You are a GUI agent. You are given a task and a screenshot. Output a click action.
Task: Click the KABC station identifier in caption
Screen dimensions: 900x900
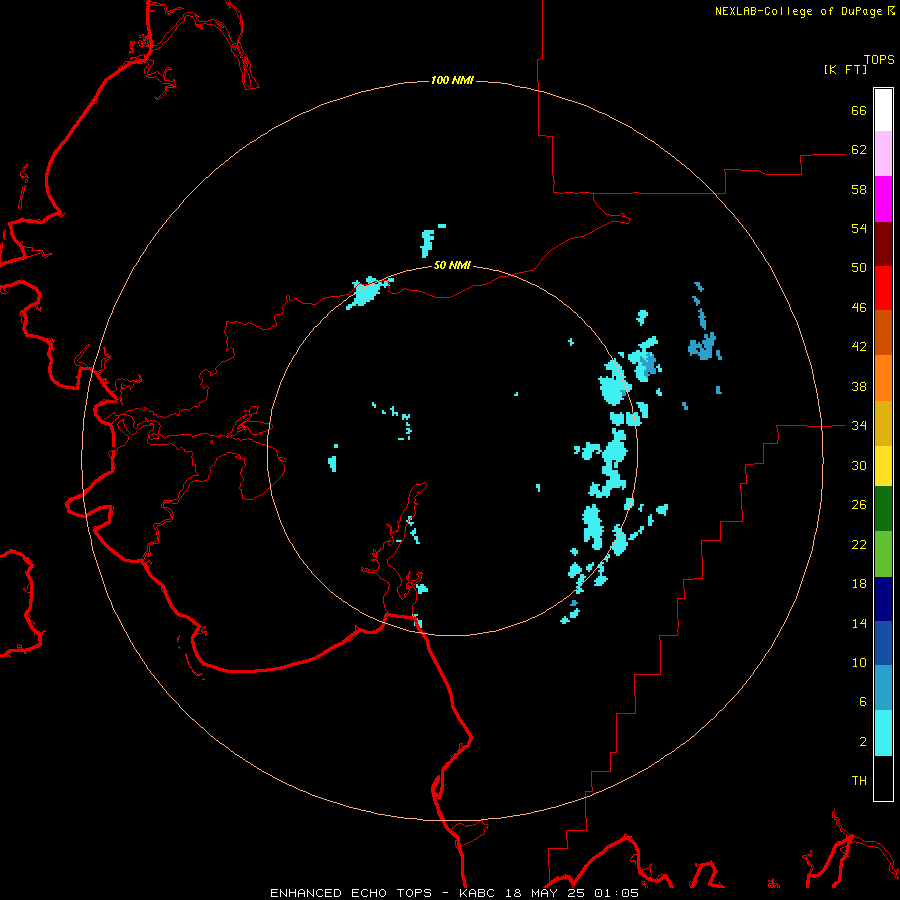click(x=479, y=893)
